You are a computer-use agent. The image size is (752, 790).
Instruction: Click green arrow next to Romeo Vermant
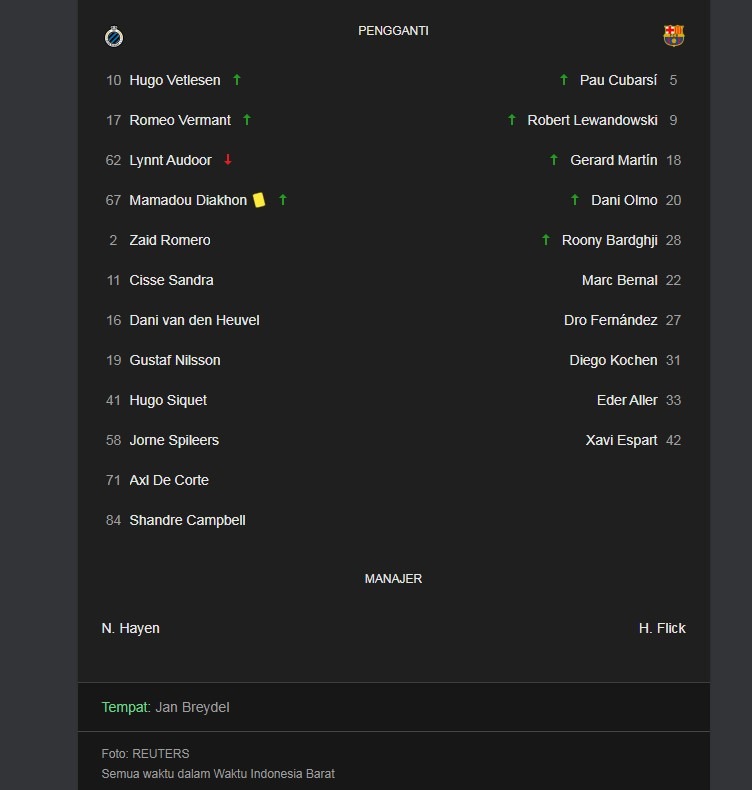tap(247, 120)
